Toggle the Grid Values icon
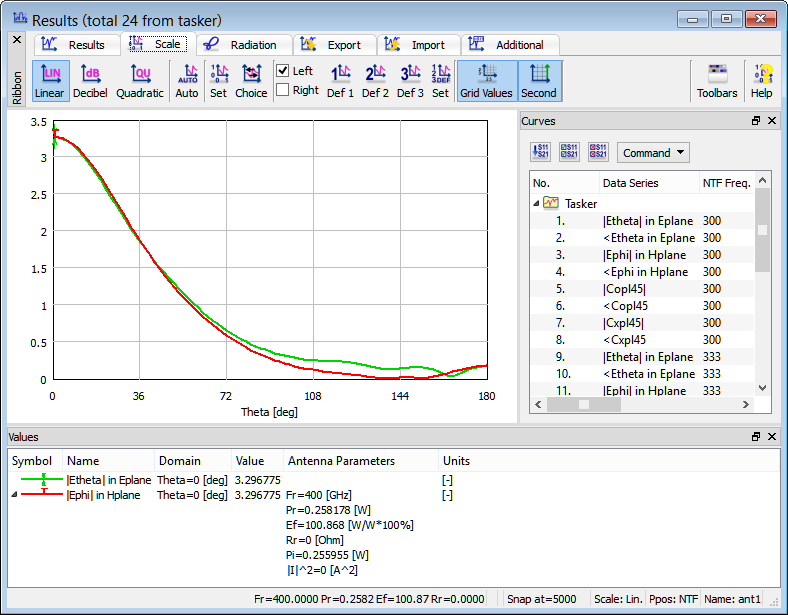The image size is (788, 615). 486,81
